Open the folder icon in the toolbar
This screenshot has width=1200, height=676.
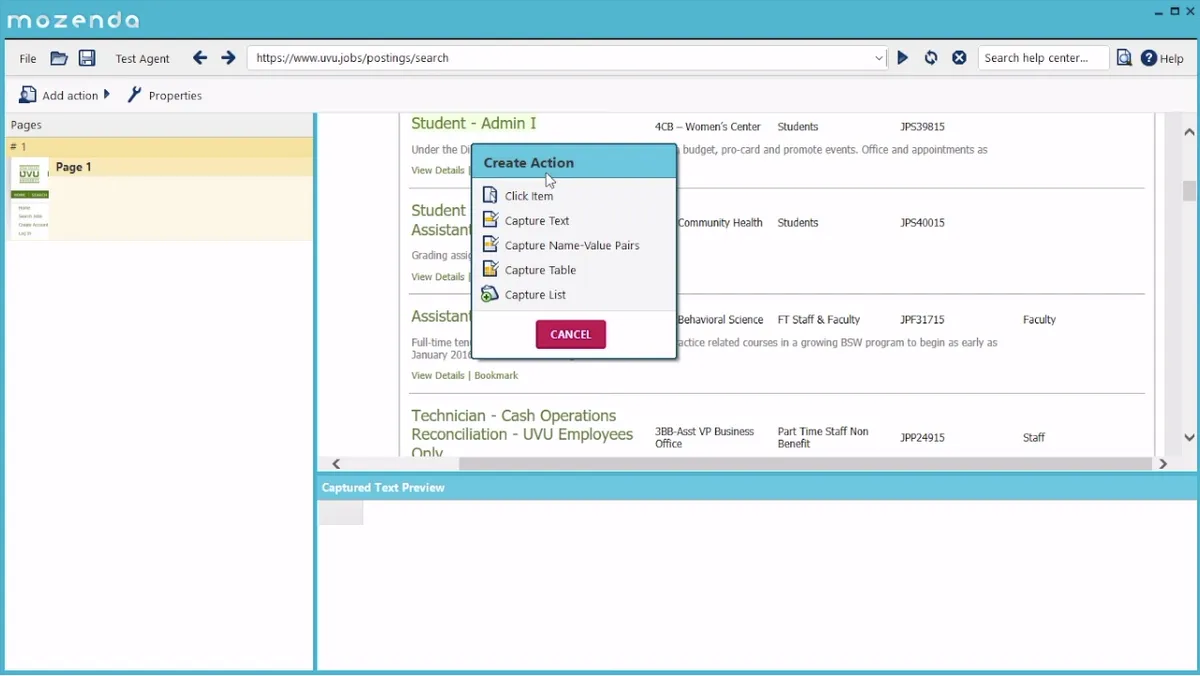pyautogui.click(x=59, y=58)
